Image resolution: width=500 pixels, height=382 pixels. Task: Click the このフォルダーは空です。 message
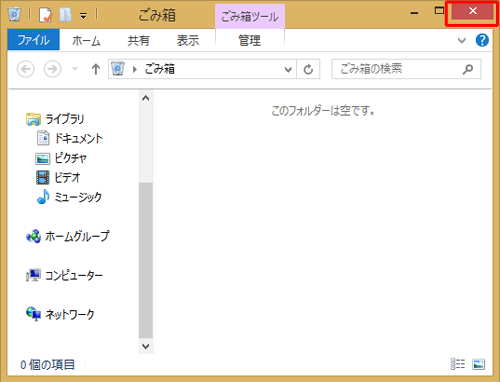point(323,111)
